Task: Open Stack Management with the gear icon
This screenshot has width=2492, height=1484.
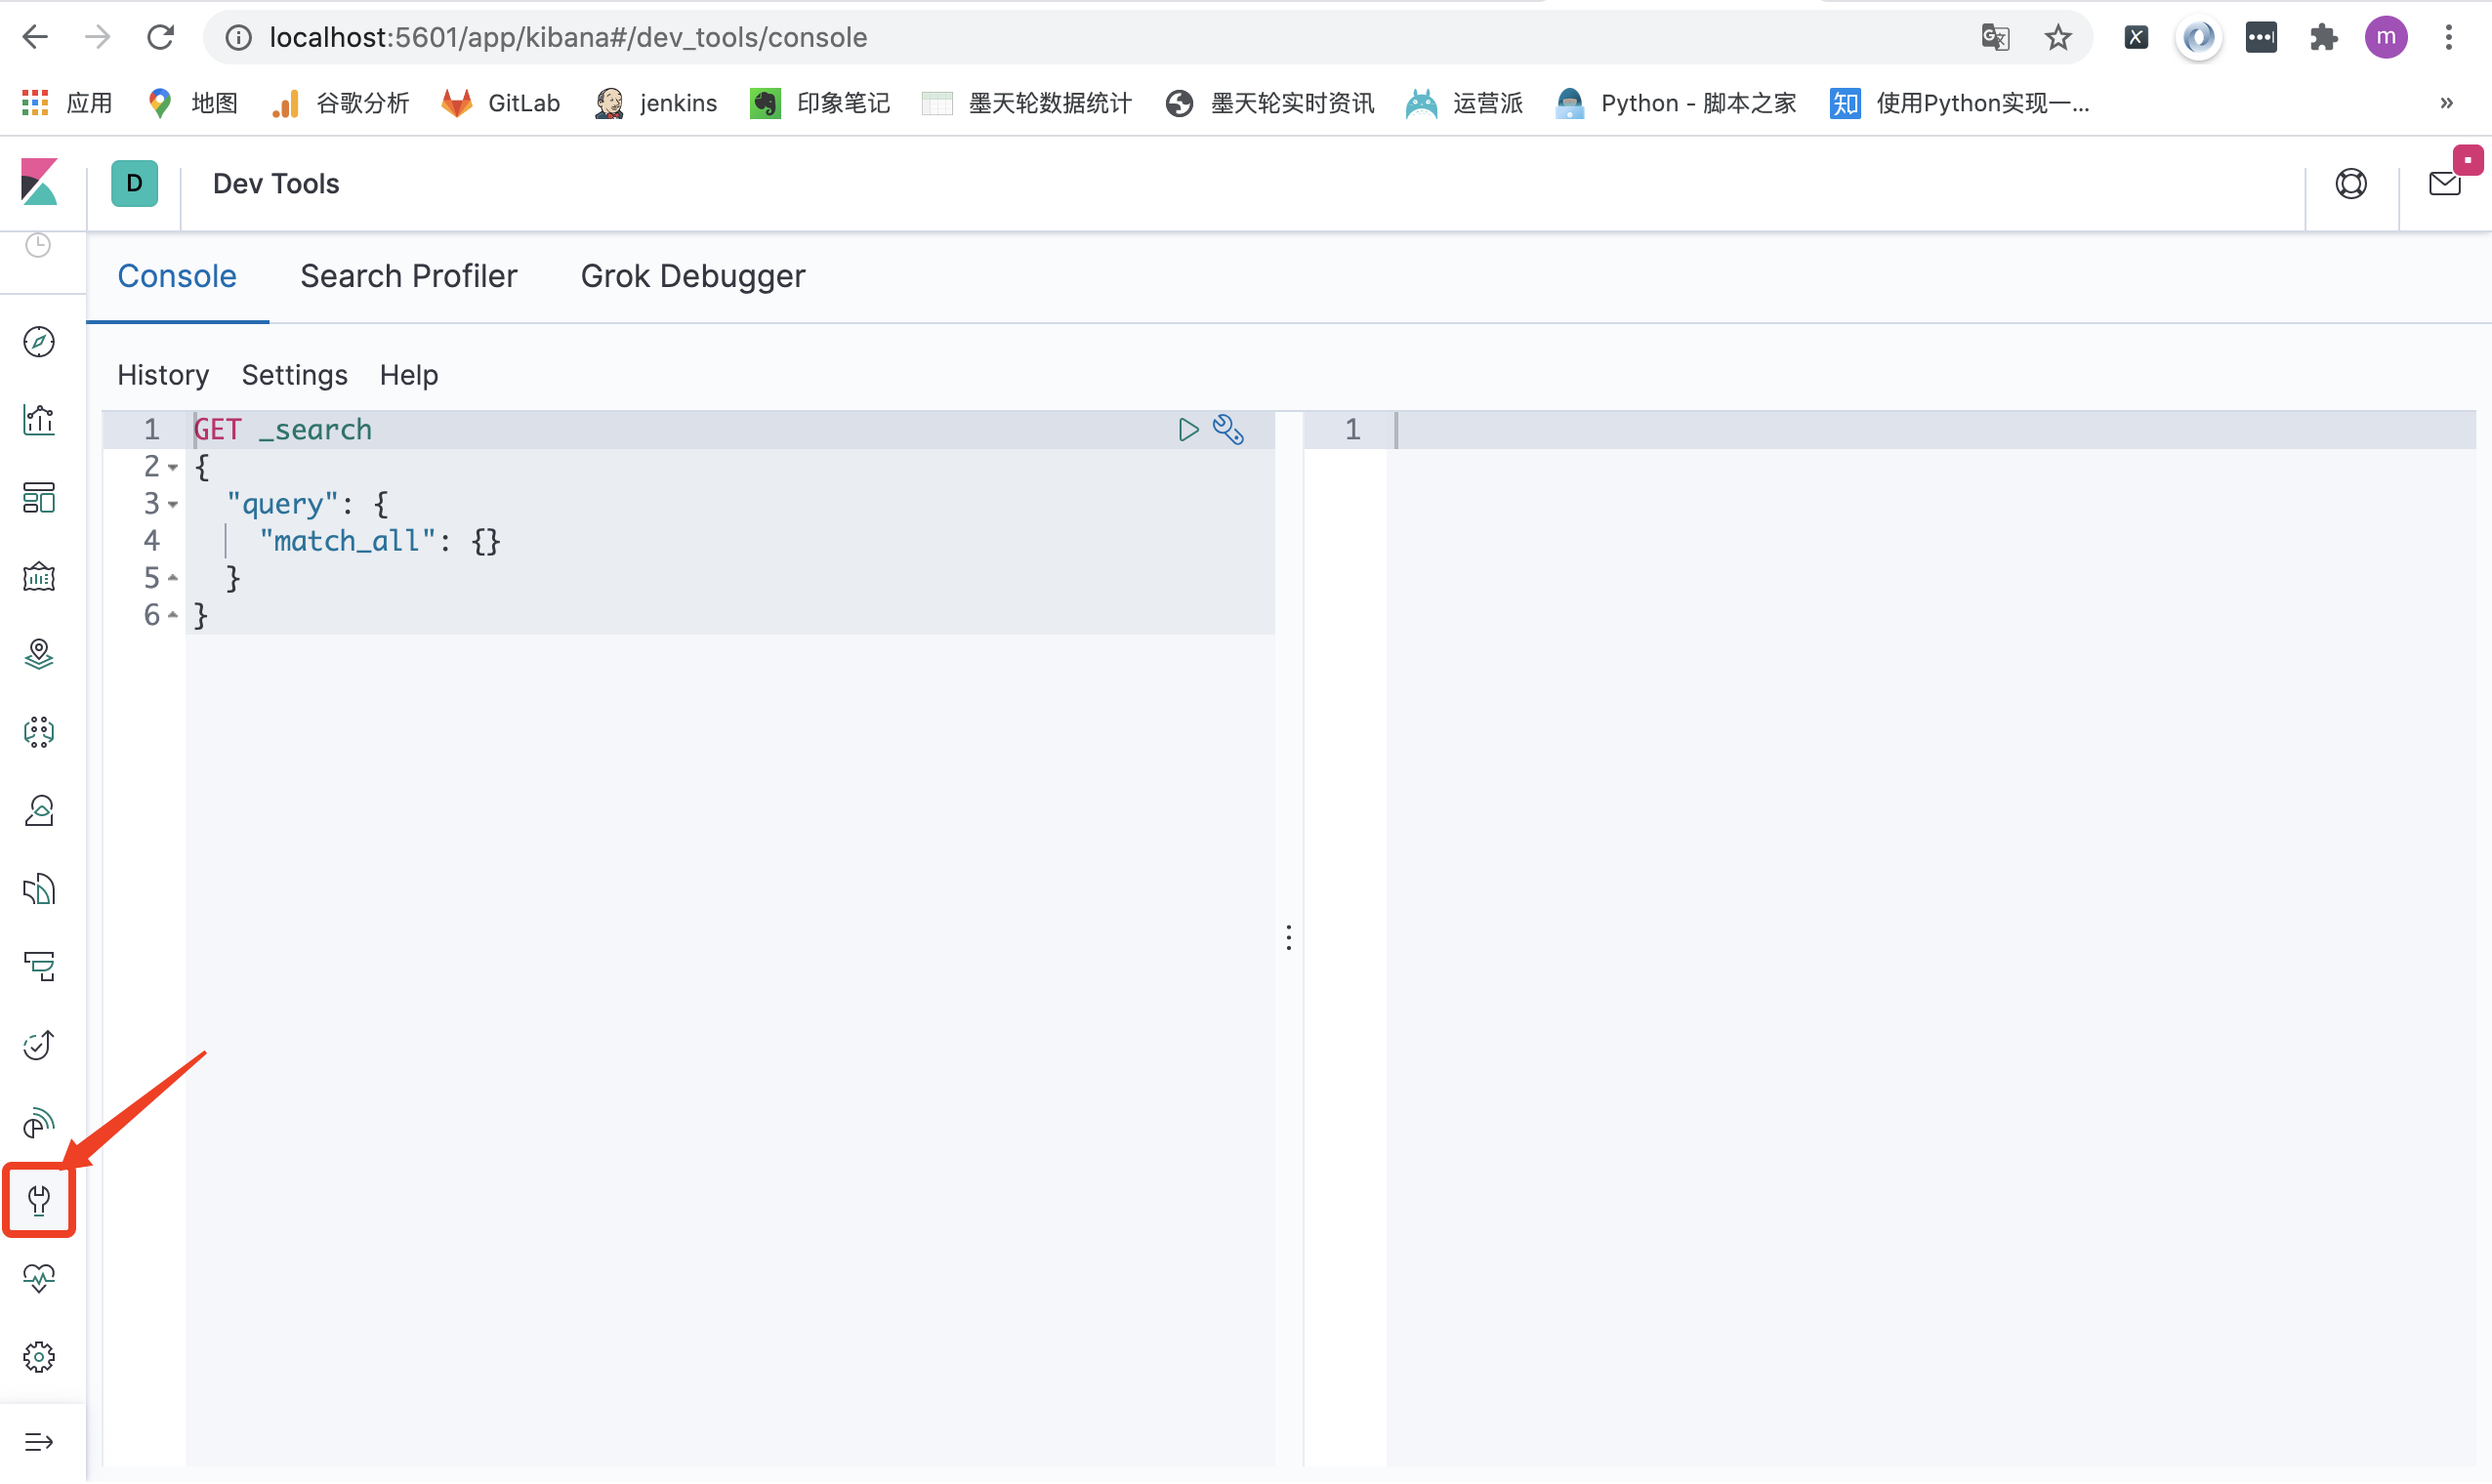Action: (x=38, y=1356)
